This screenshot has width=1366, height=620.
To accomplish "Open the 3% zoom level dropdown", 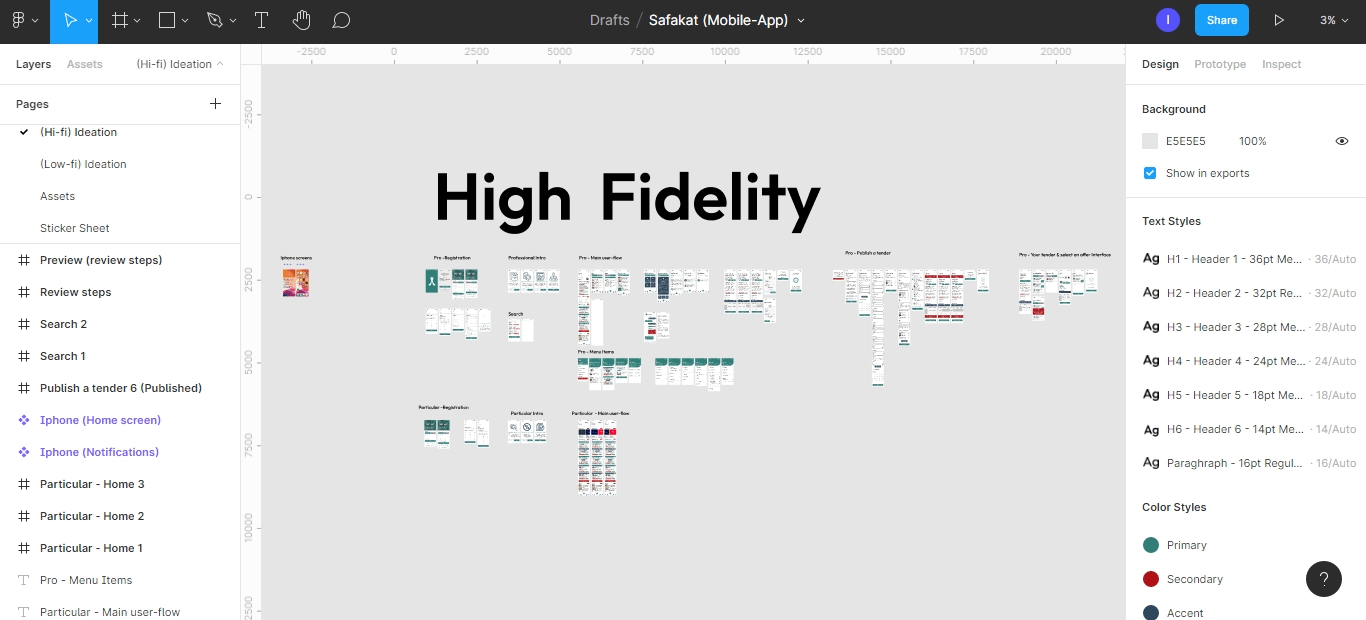I will coord(1333,20).
